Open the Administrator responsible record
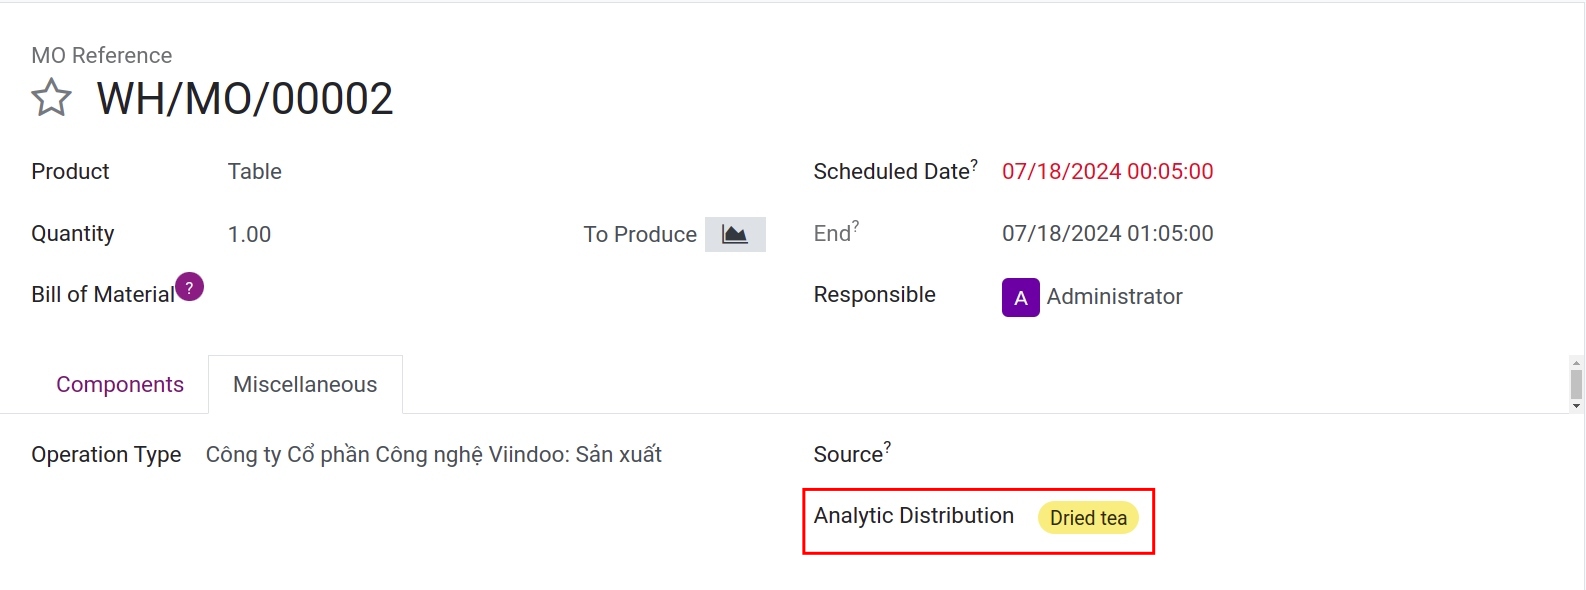 [x=1115, y=296]
